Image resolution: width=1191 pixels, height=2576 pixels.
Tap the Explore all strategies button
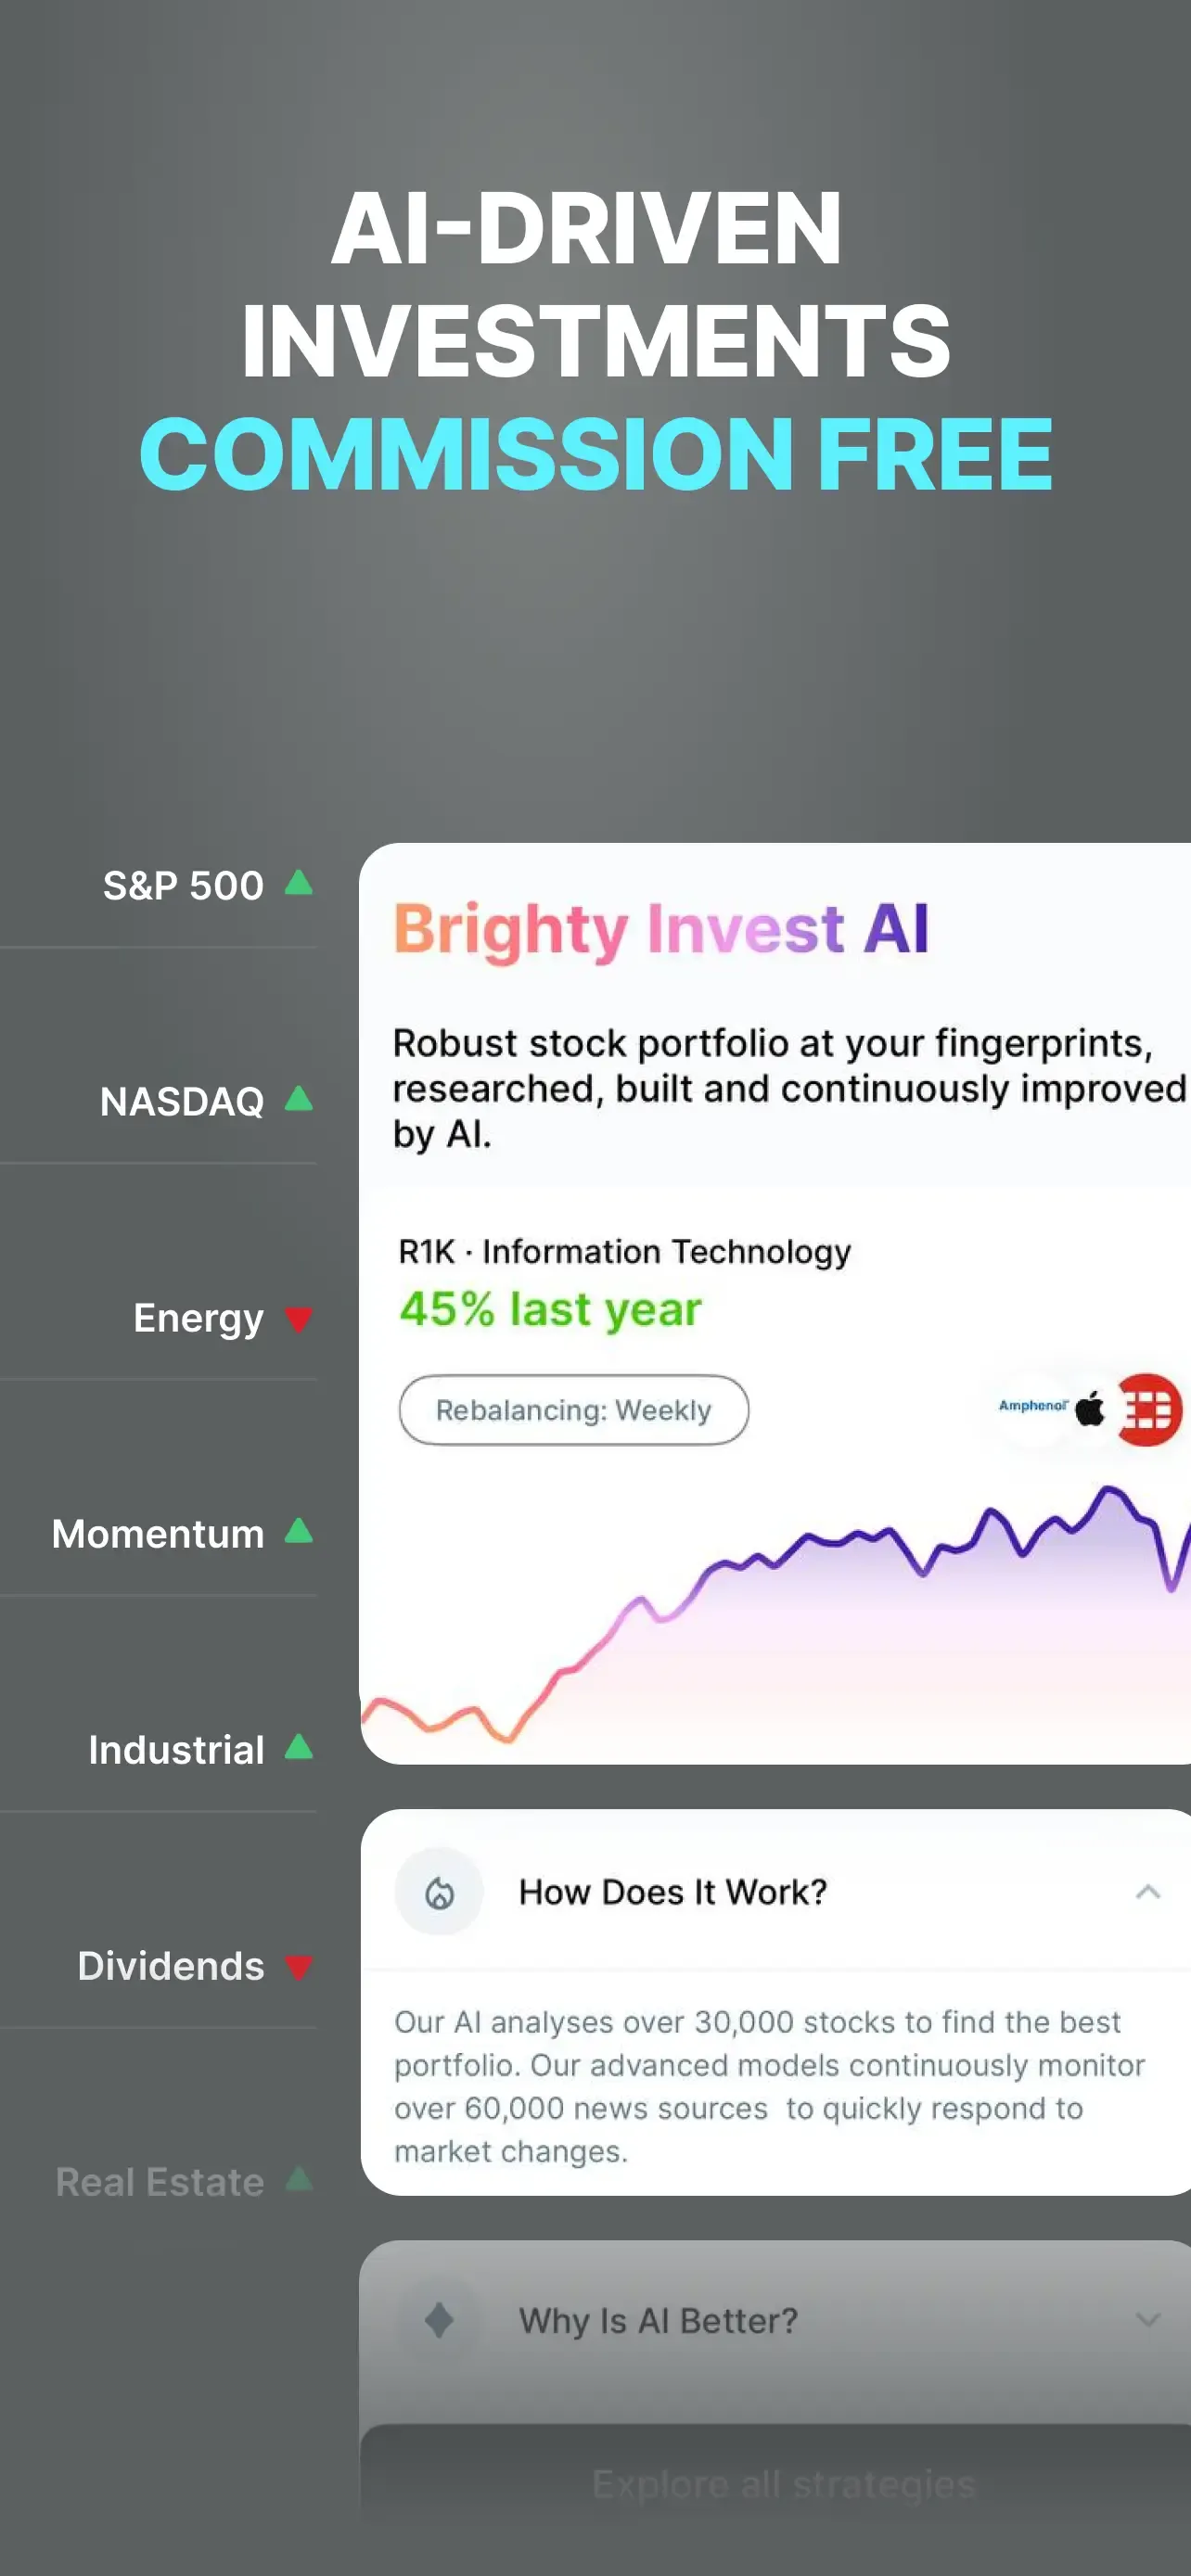pos(783,2483)
